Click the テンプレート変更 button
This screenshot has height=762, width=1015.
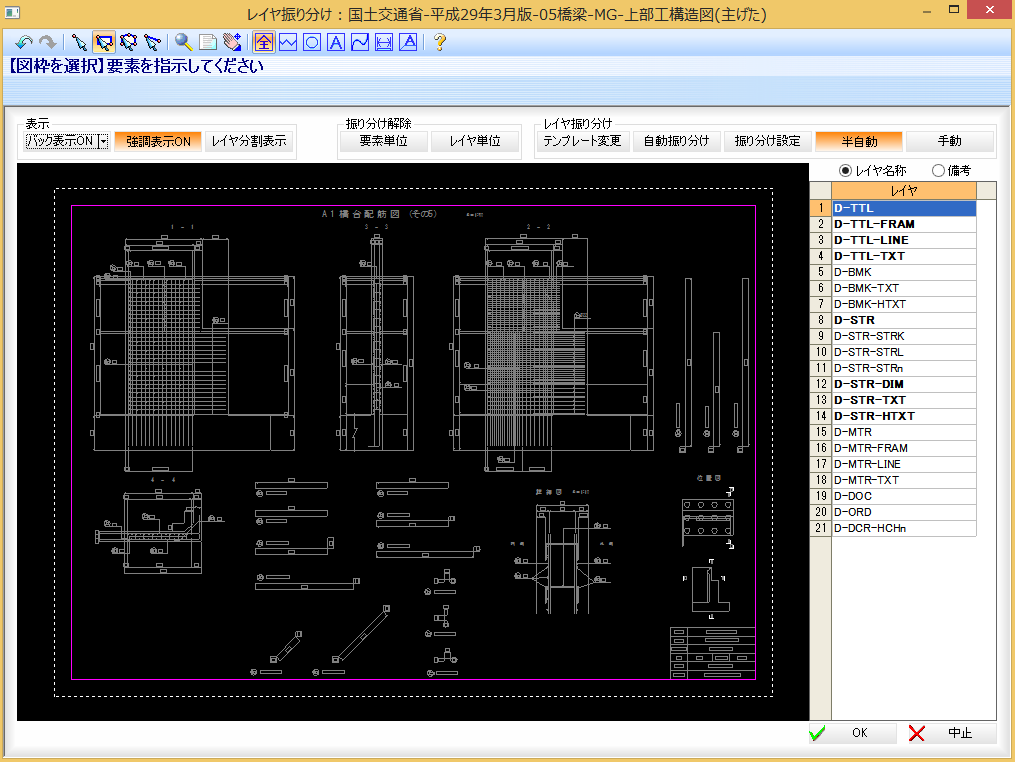point(582,141)
